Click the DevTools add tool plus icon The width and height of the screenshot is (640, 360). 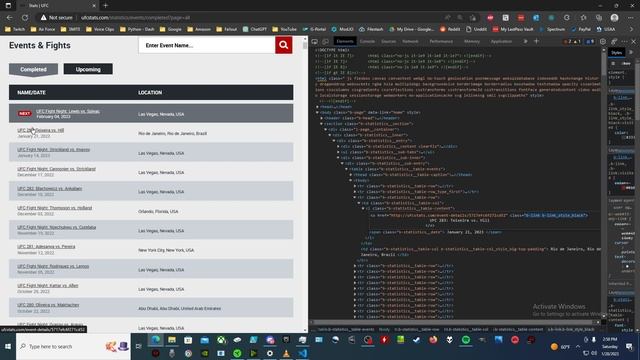536,41
